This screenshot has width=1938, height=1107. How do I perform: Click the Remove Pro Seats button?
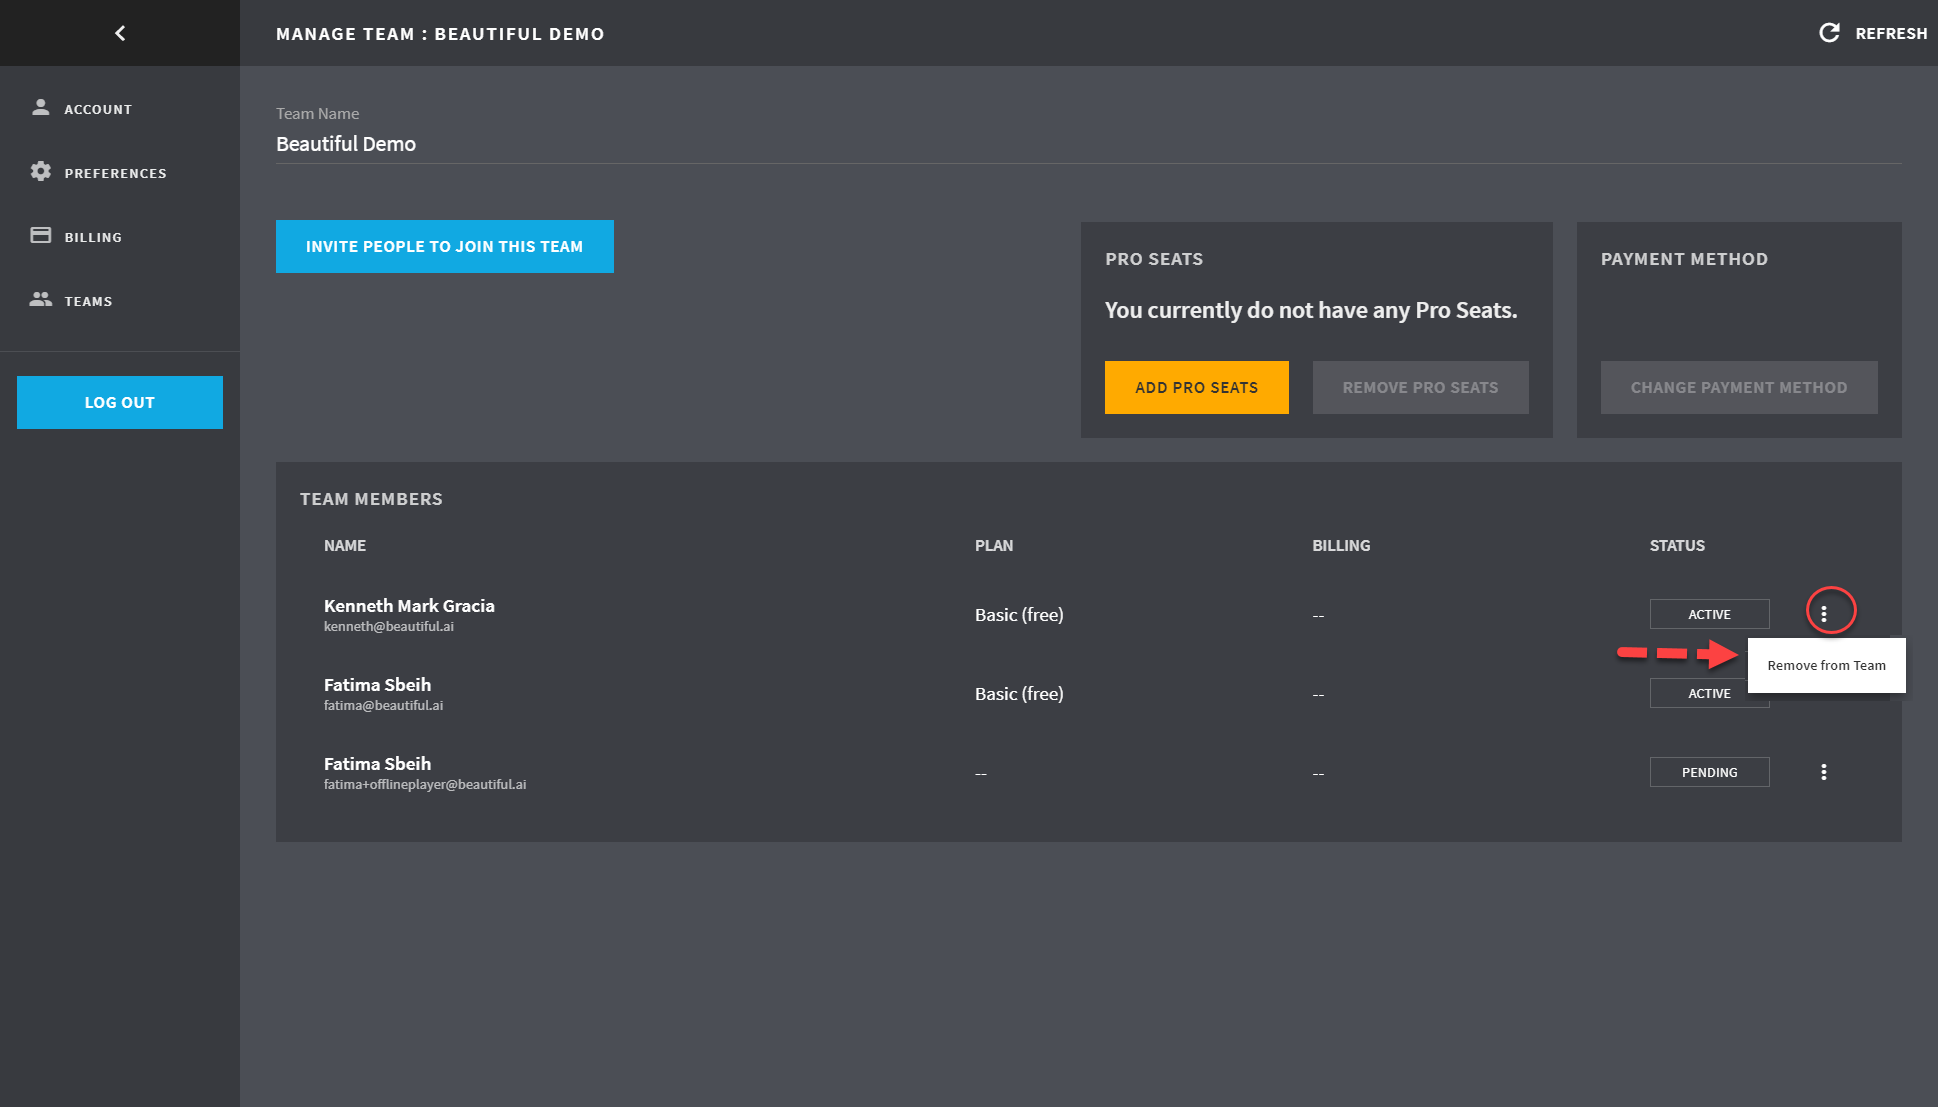[x=1420, y=387]
